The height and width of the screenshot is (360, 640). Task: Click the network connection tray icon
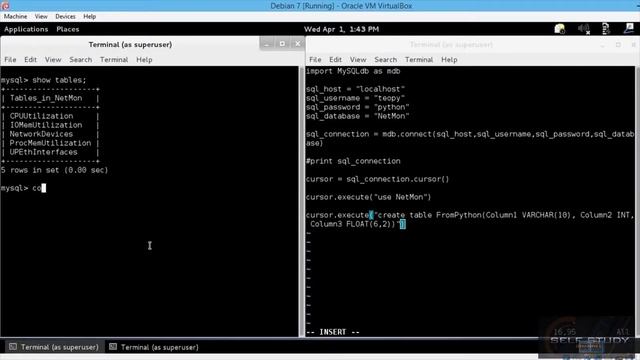click(606, 29)
